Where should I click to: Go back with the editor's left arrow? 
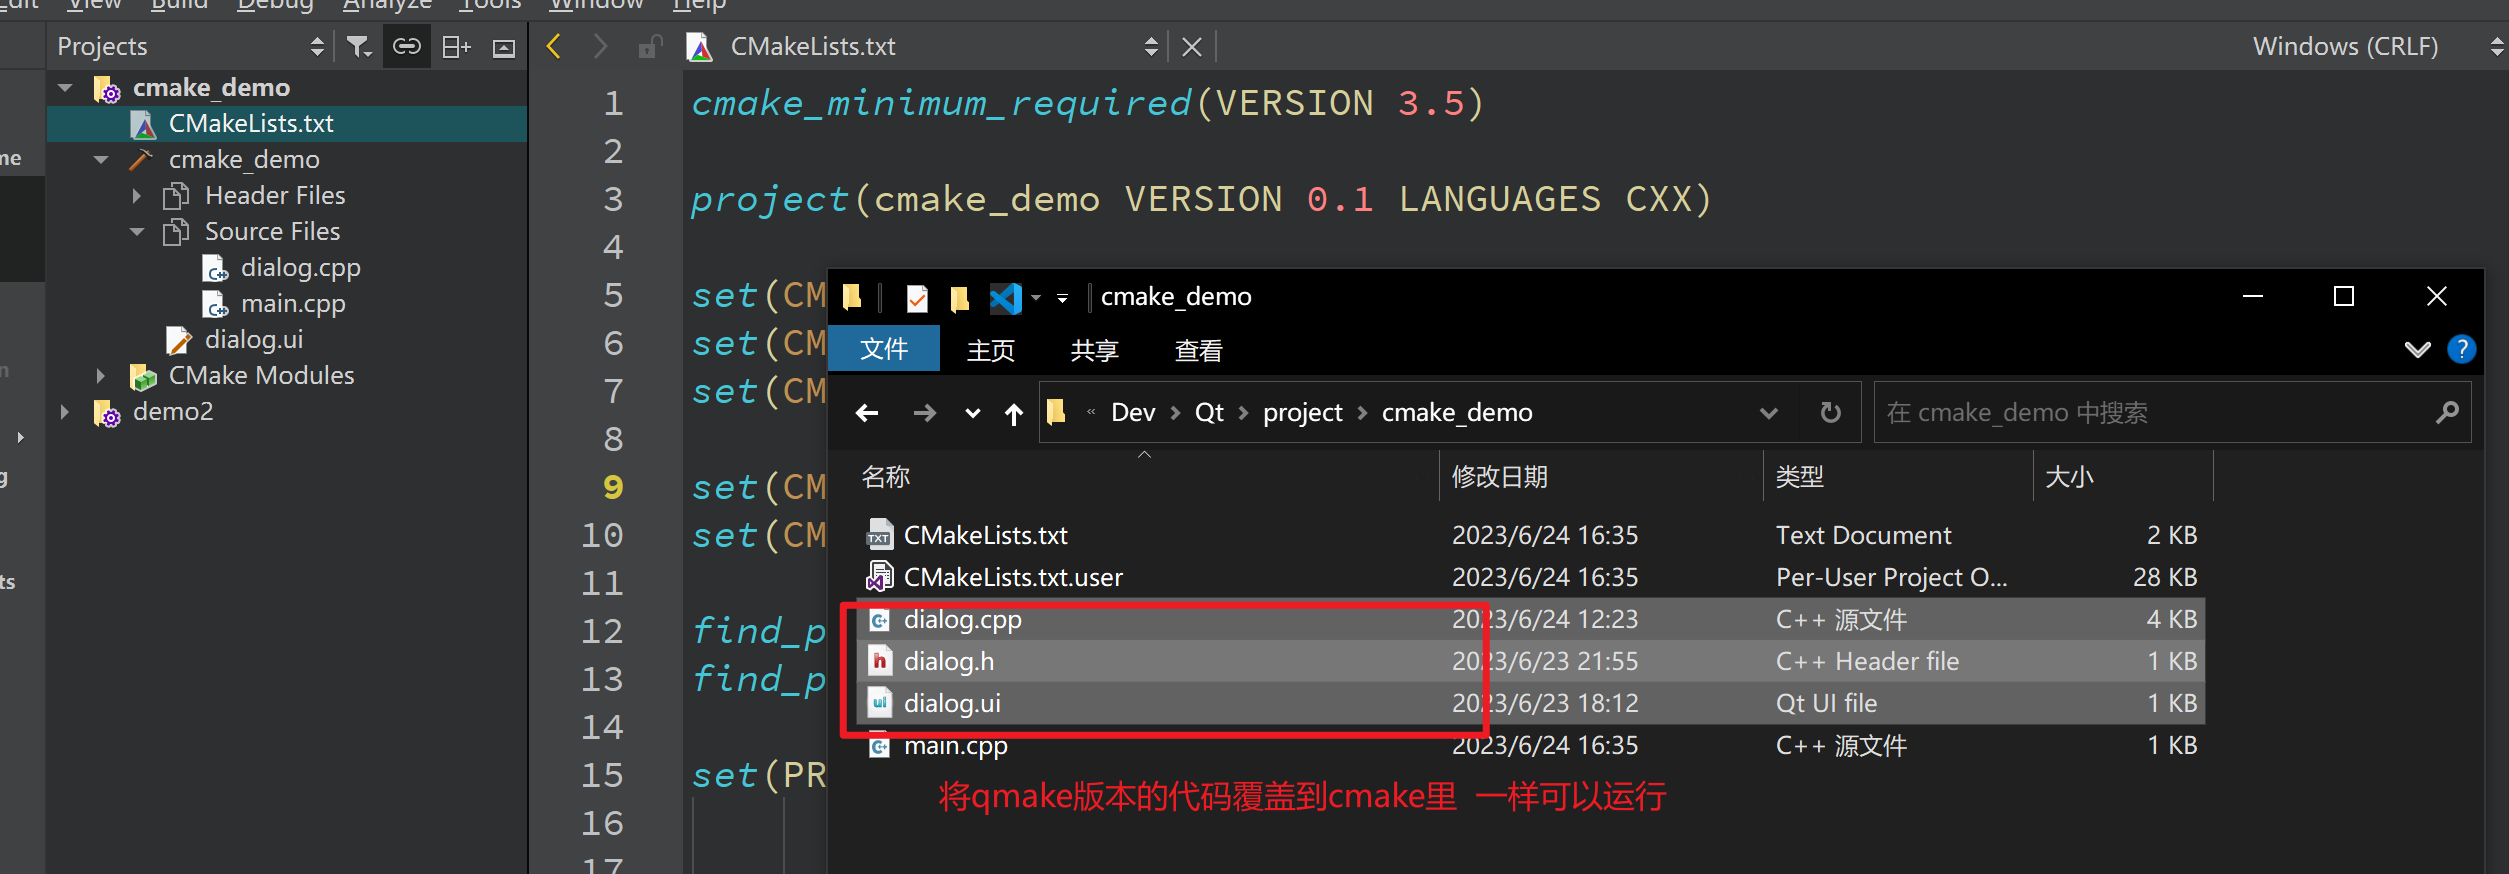tap(553, 46)
